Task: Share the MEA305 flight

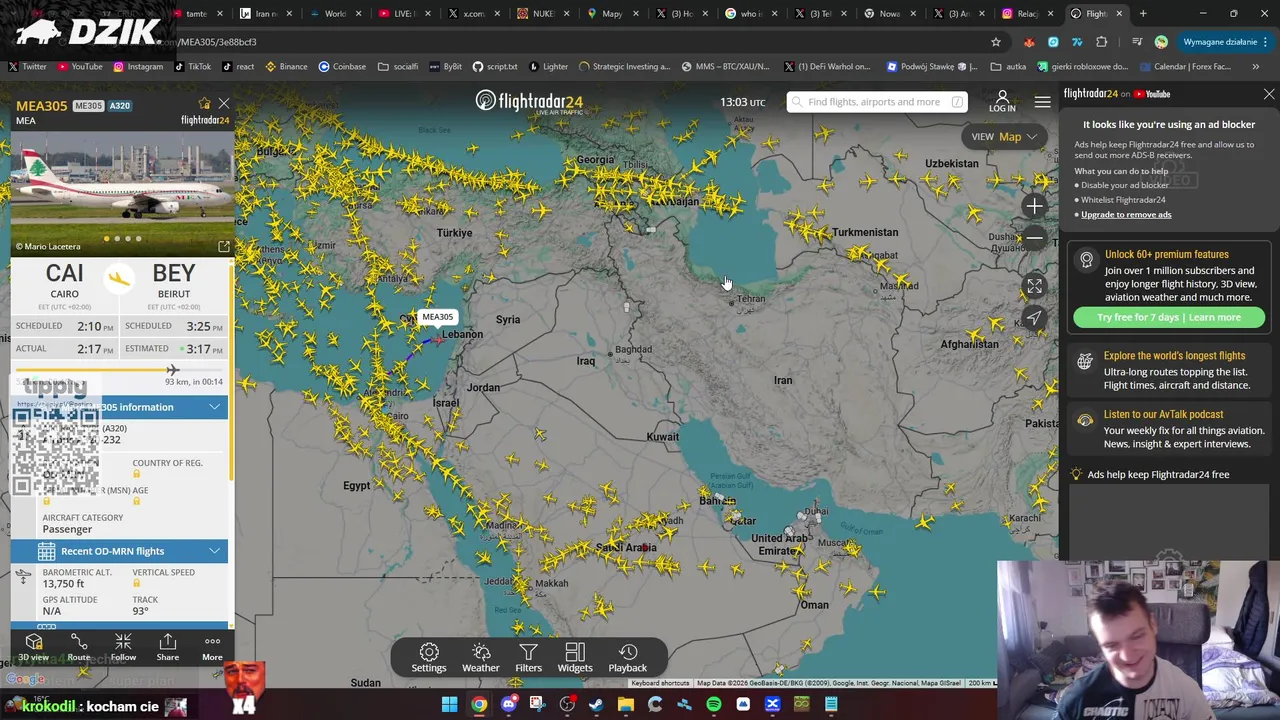Action: pos(167,647)
